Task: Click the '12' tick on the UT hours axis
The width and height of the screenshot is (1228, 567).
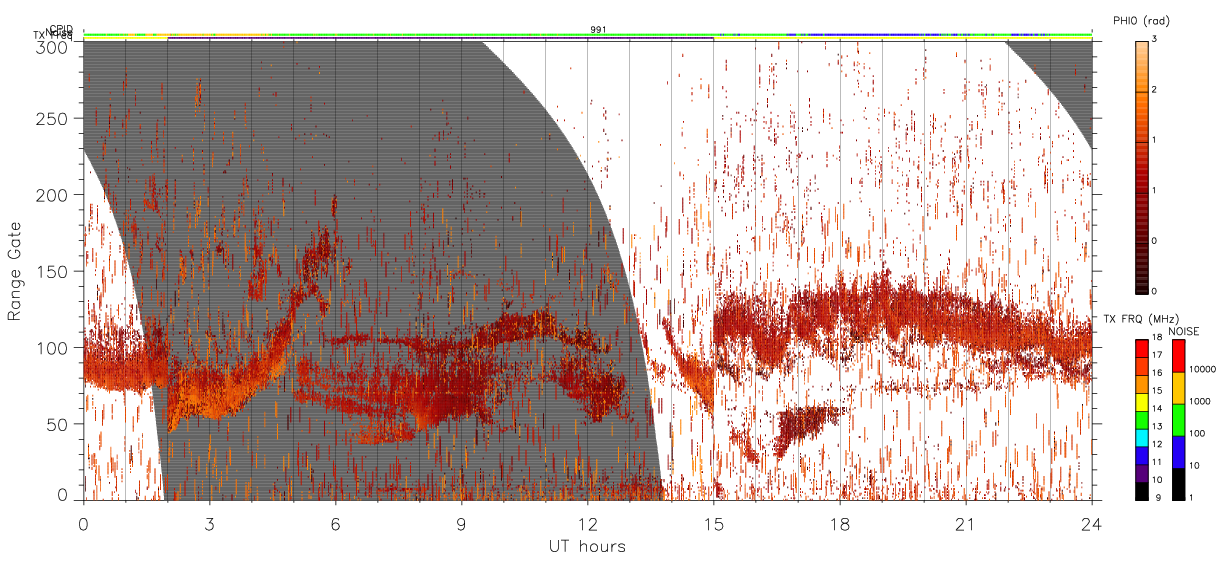Action: 587,524
